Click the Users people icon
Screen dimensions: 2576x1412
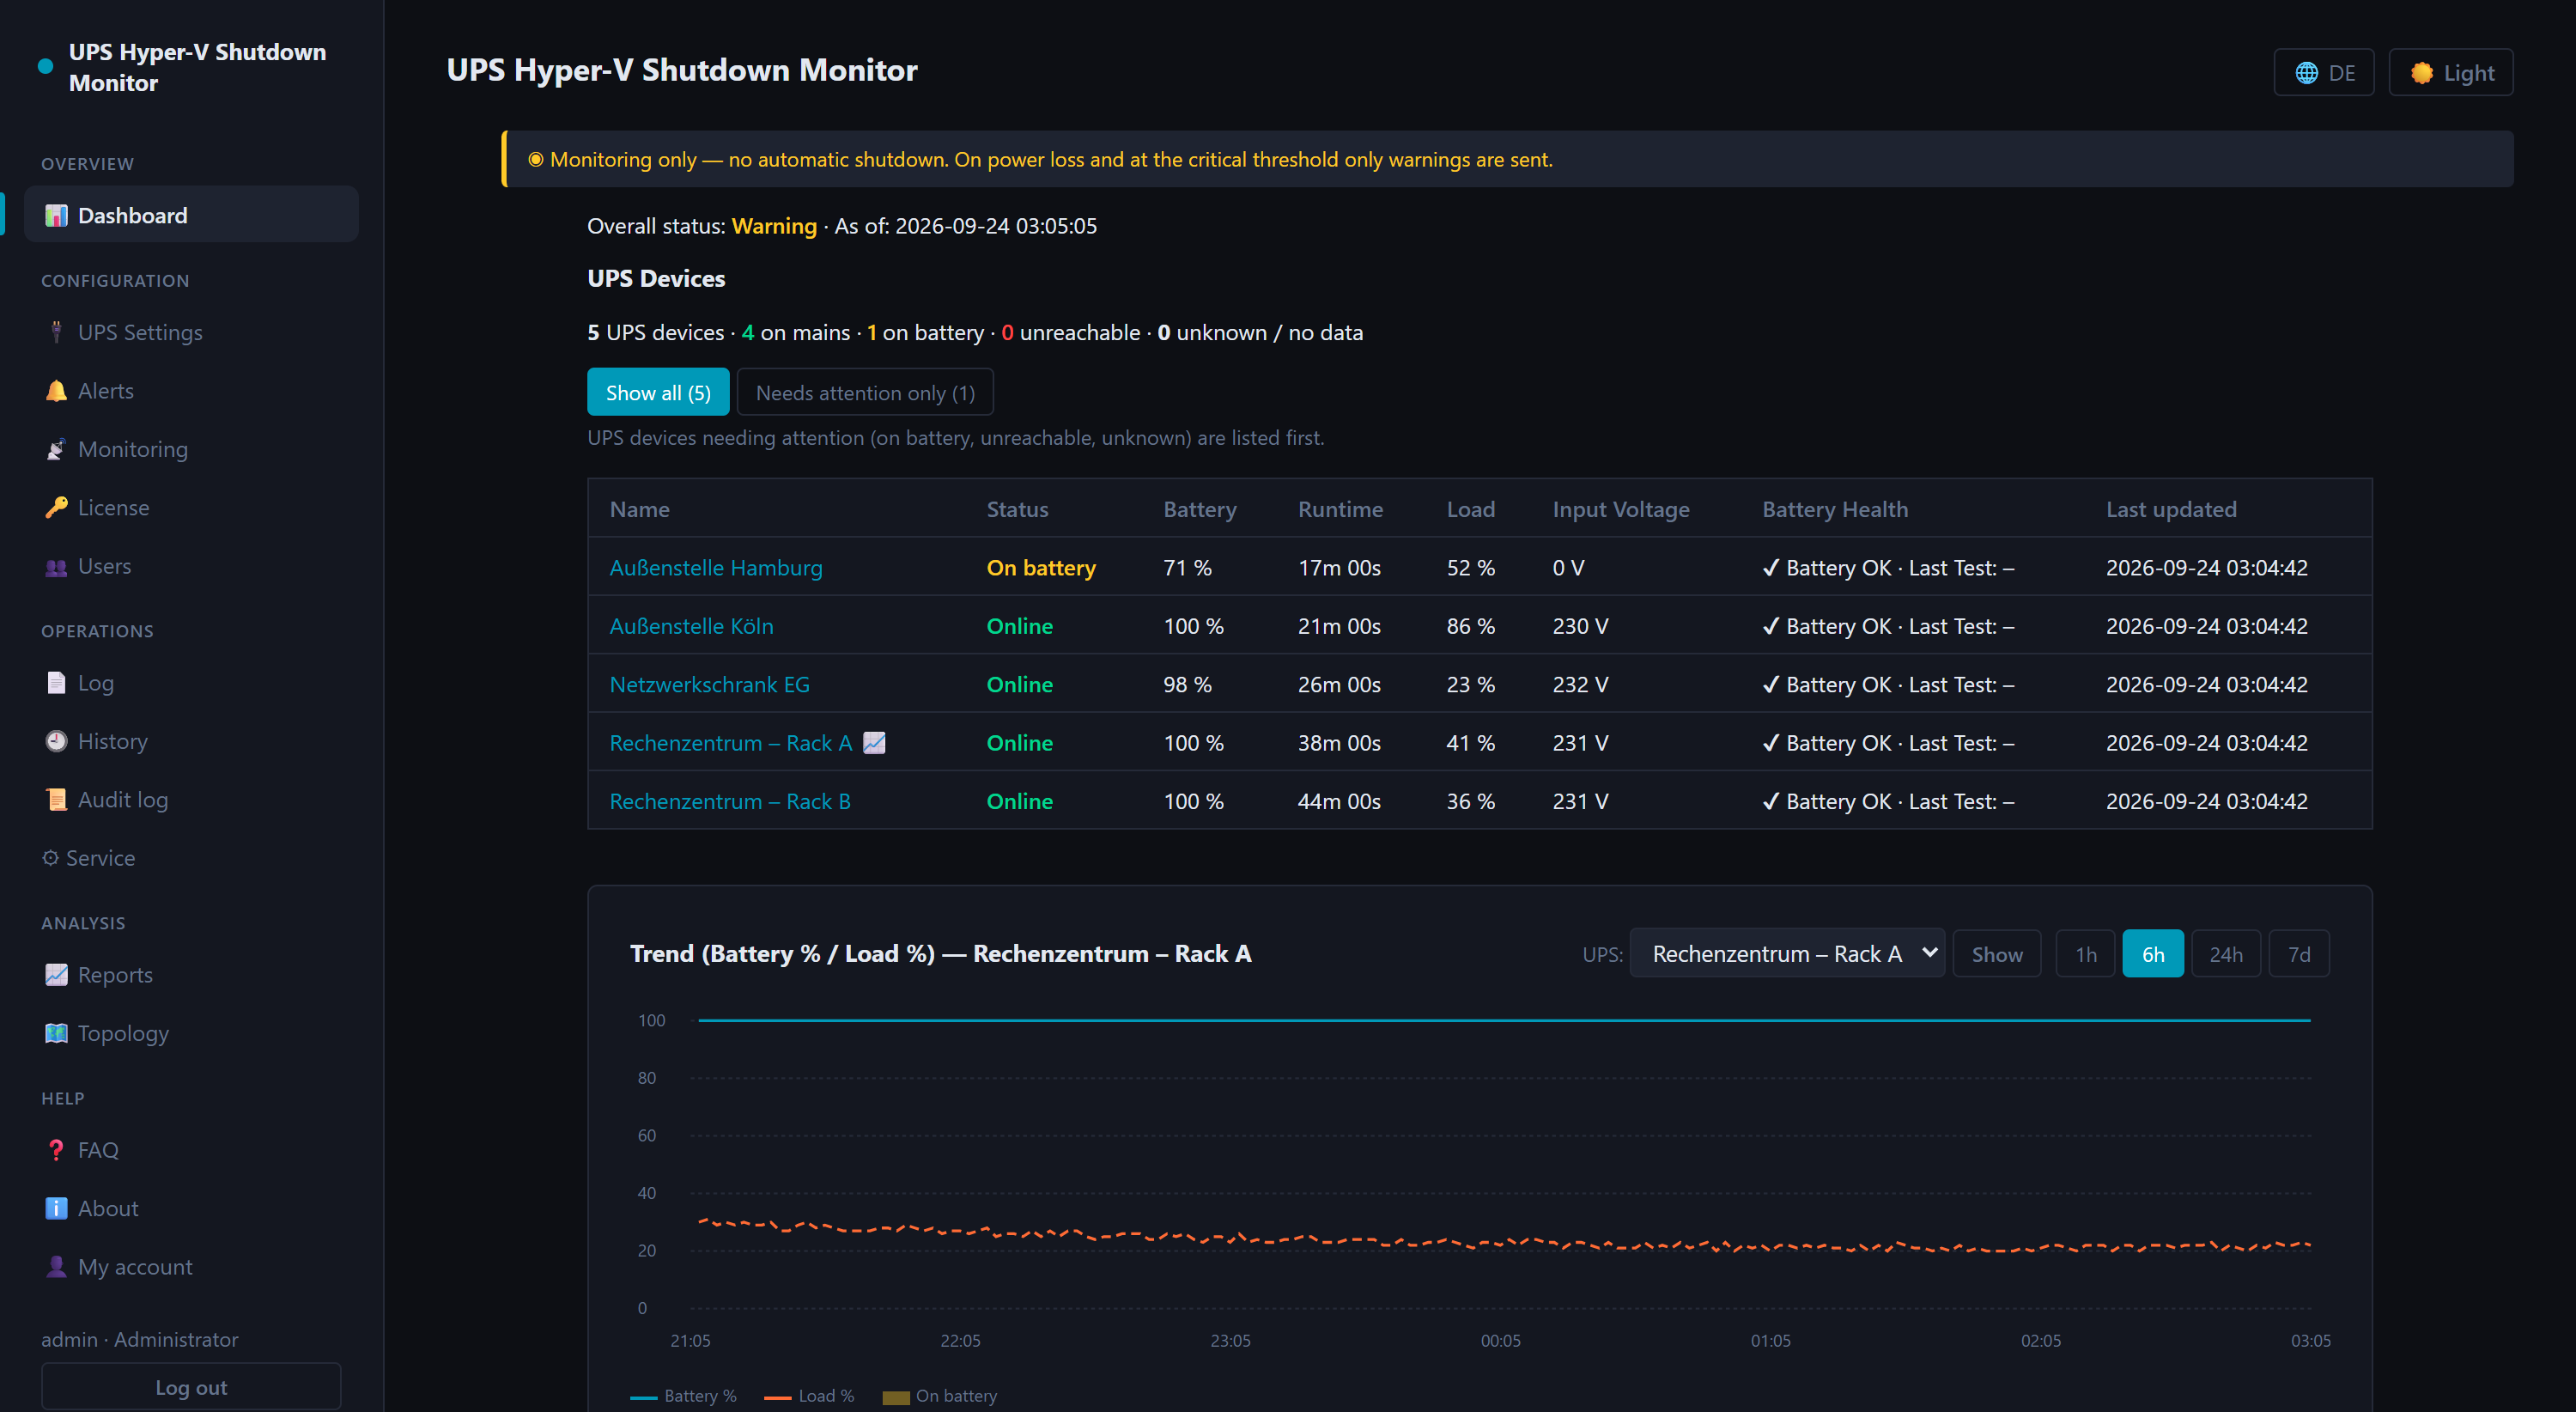pyautogui.click(x=56, y=566)
